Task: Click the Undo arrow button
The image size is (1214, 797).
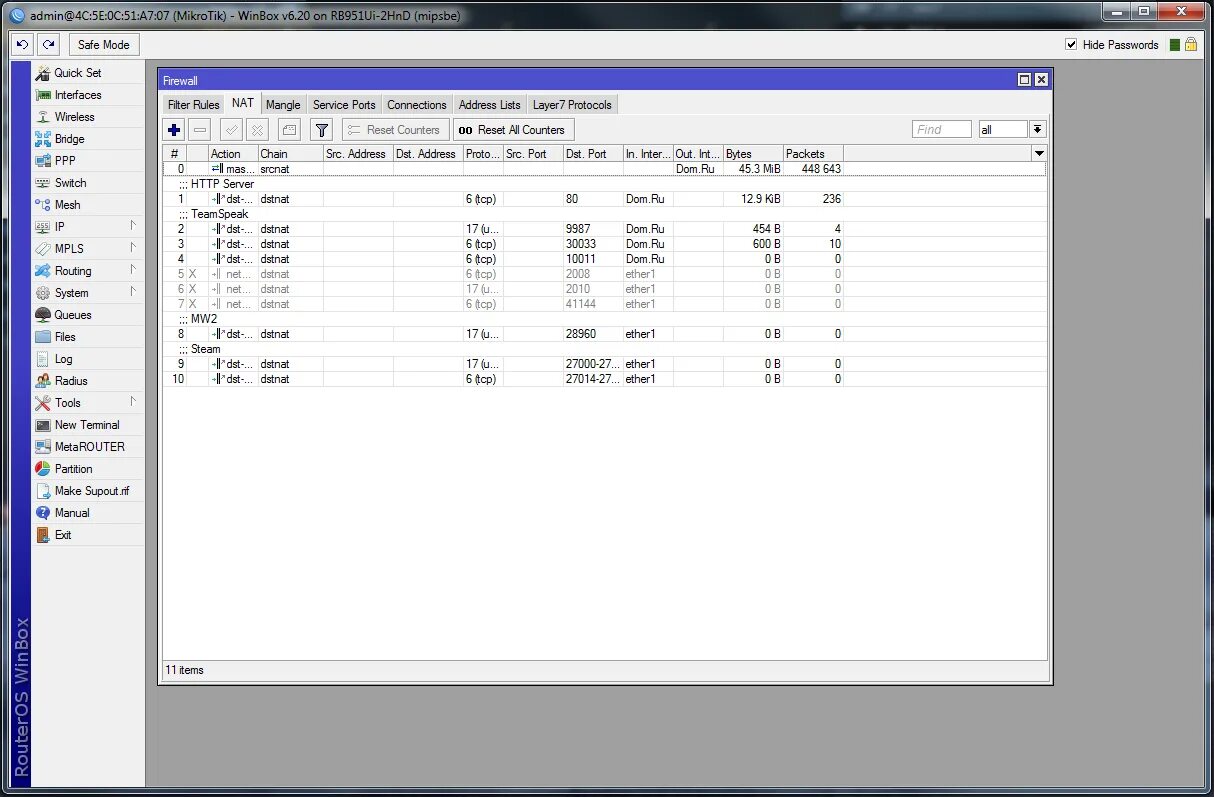Action: 22,45
